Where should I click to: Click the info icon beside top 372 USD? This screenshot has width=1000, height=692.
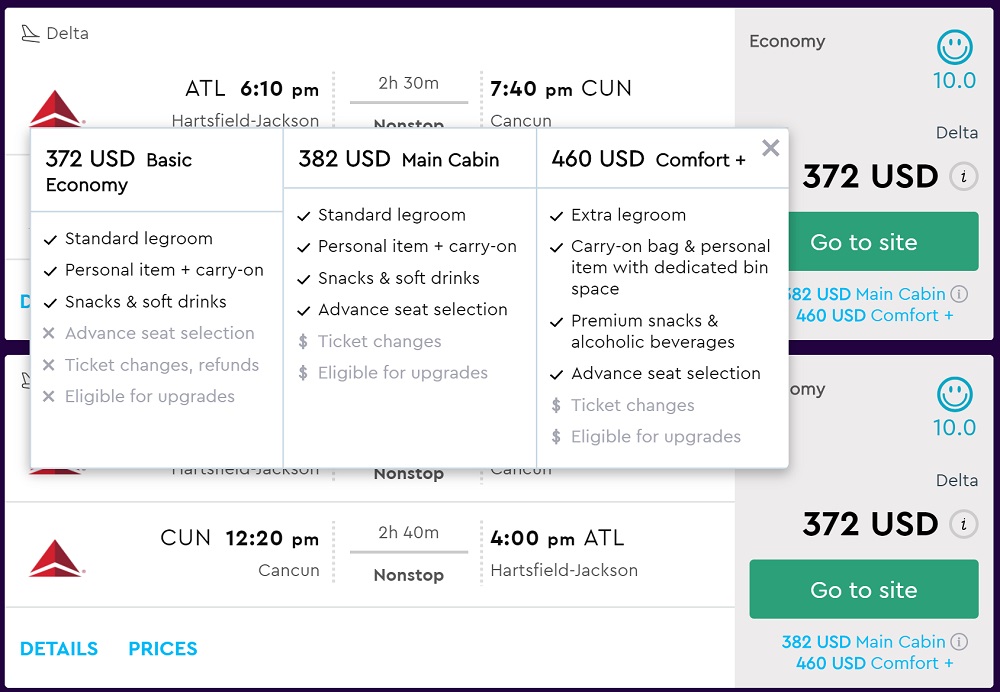[x=963, y=177]
